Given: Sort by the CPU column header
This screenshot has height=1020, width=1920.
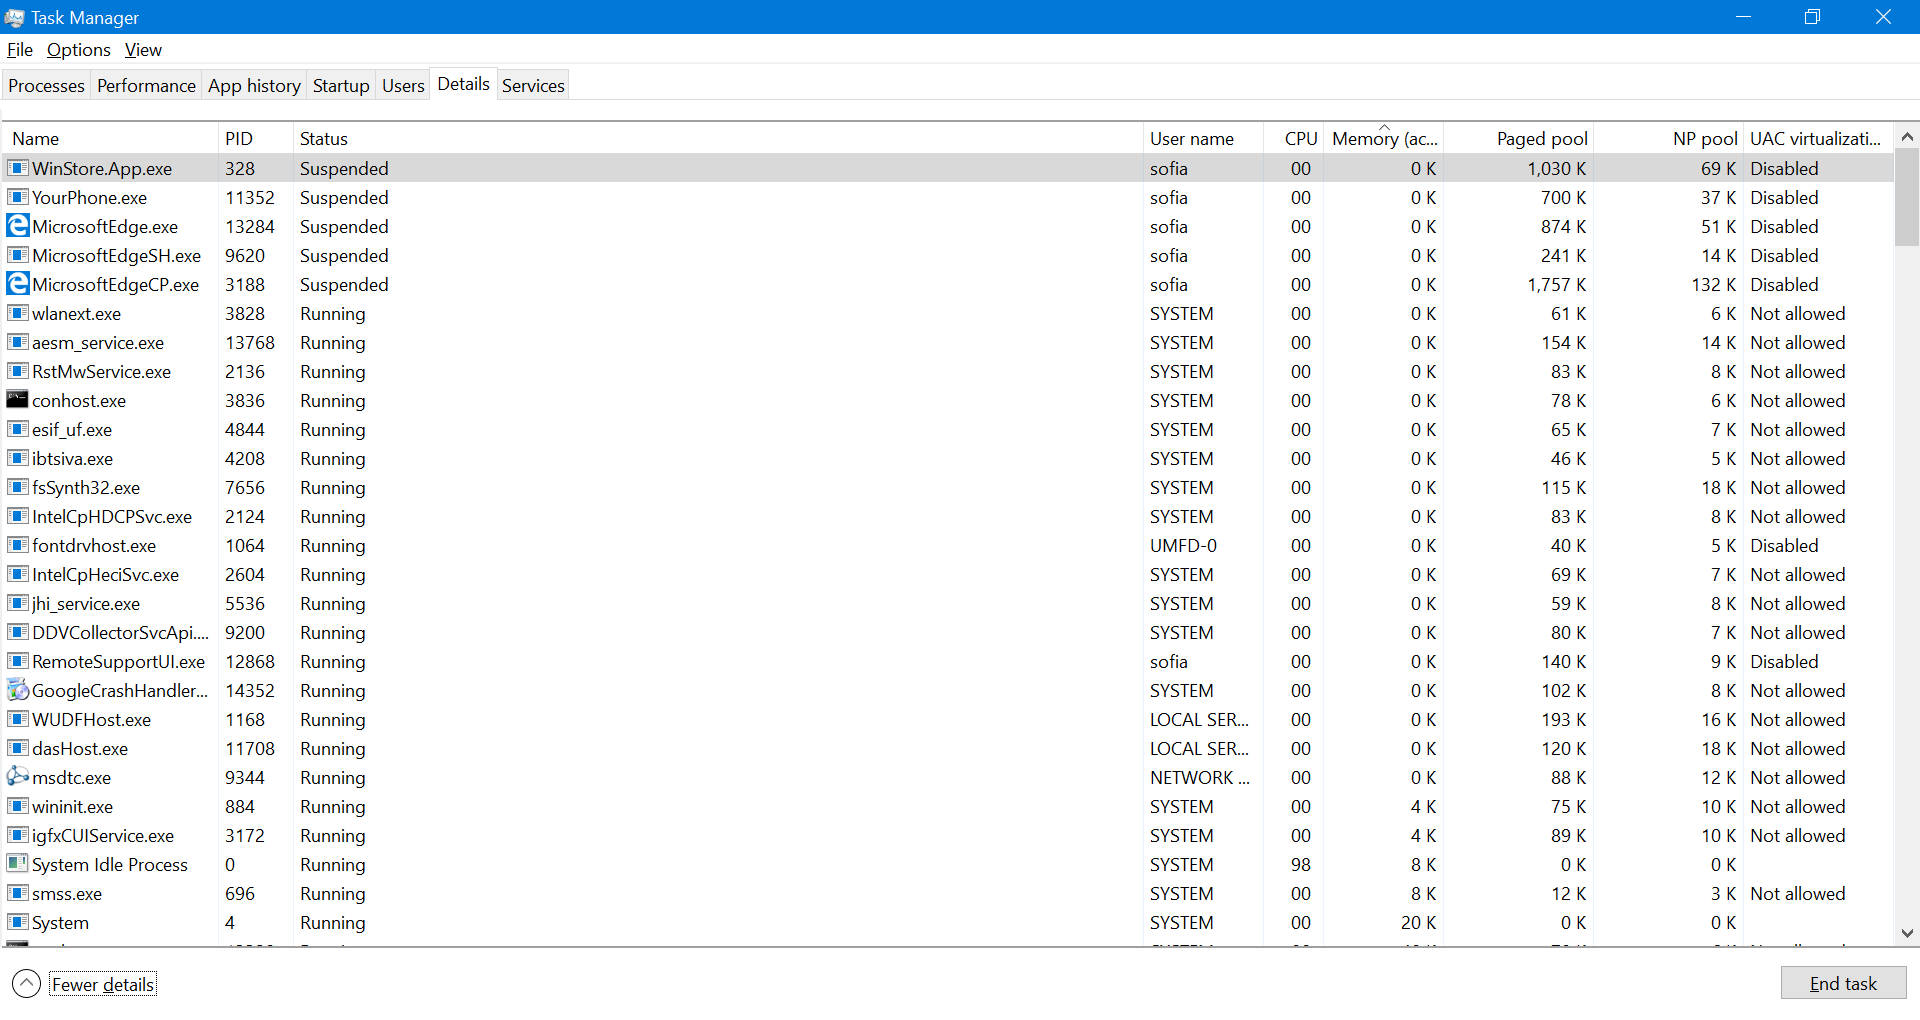Looking at the screenshot, I should point(1294,139).
